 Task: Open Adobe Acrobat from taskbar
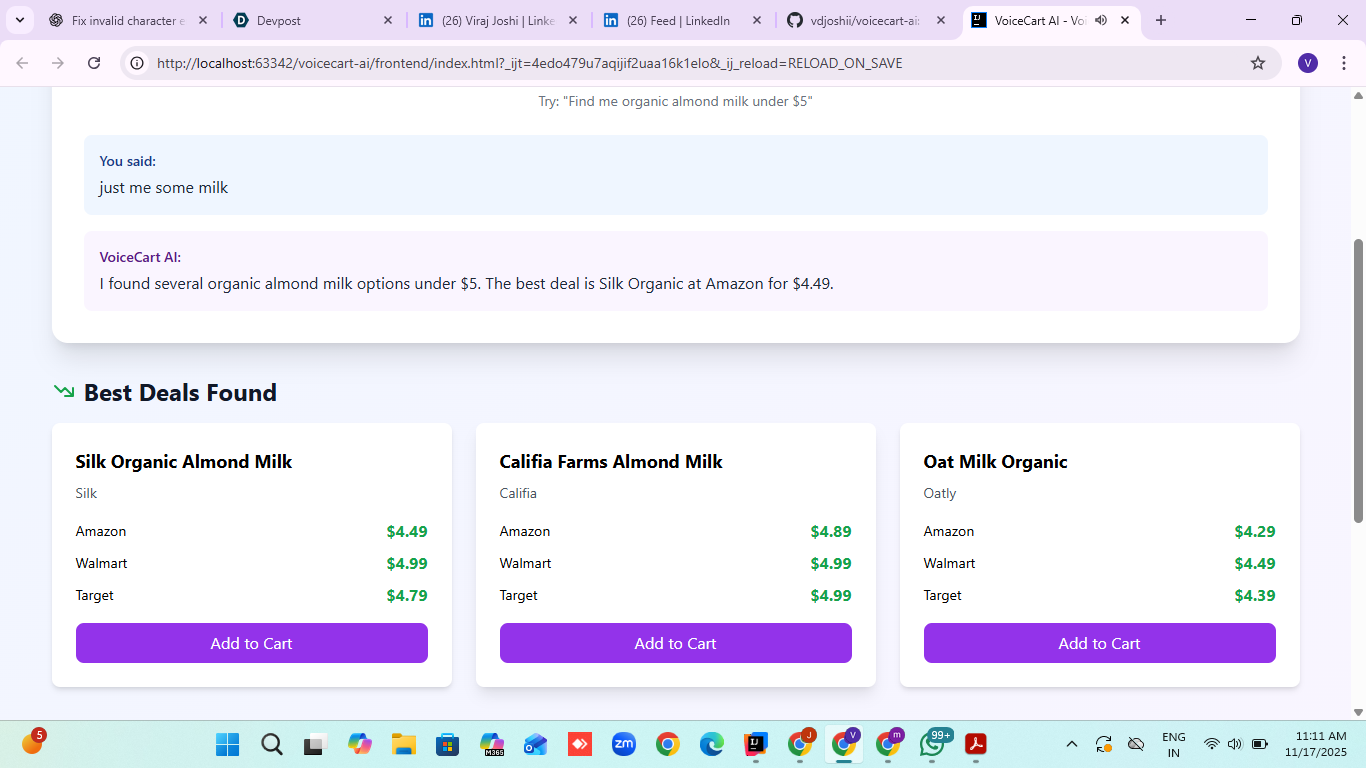[x=976, y=744]
